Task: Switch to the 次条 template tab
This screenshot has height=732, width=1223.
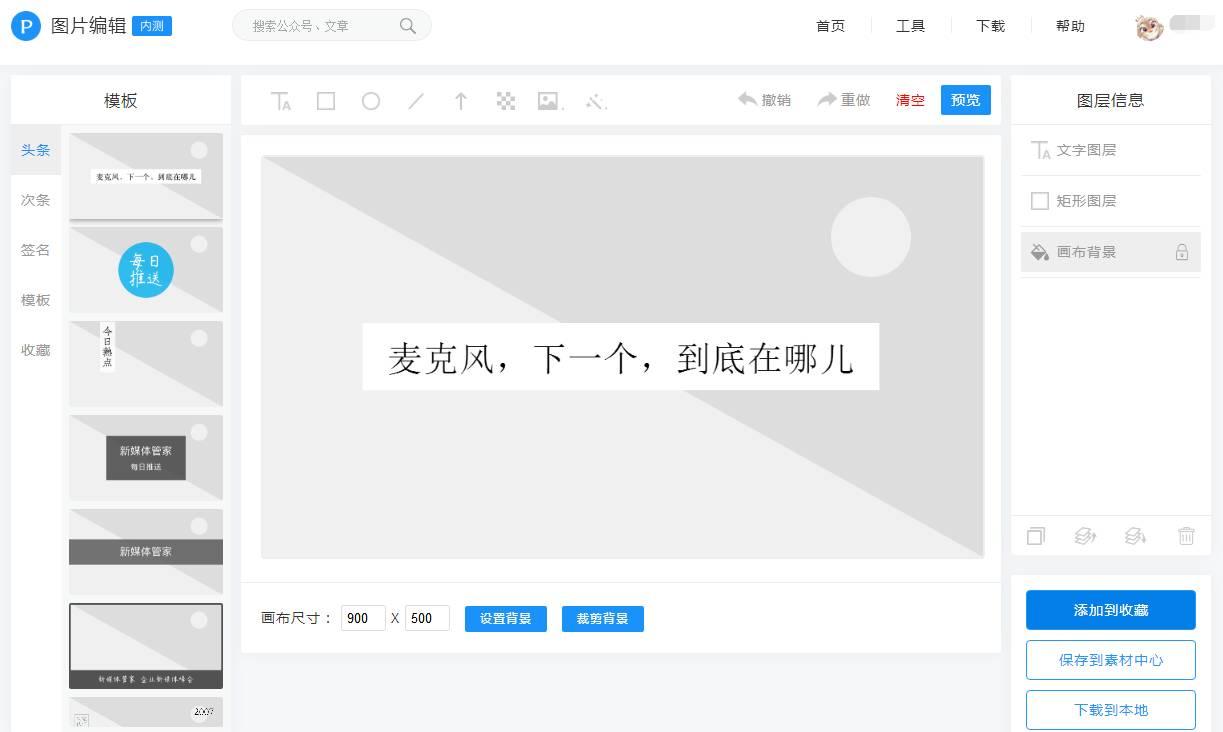Action: (x=35, y=200)
